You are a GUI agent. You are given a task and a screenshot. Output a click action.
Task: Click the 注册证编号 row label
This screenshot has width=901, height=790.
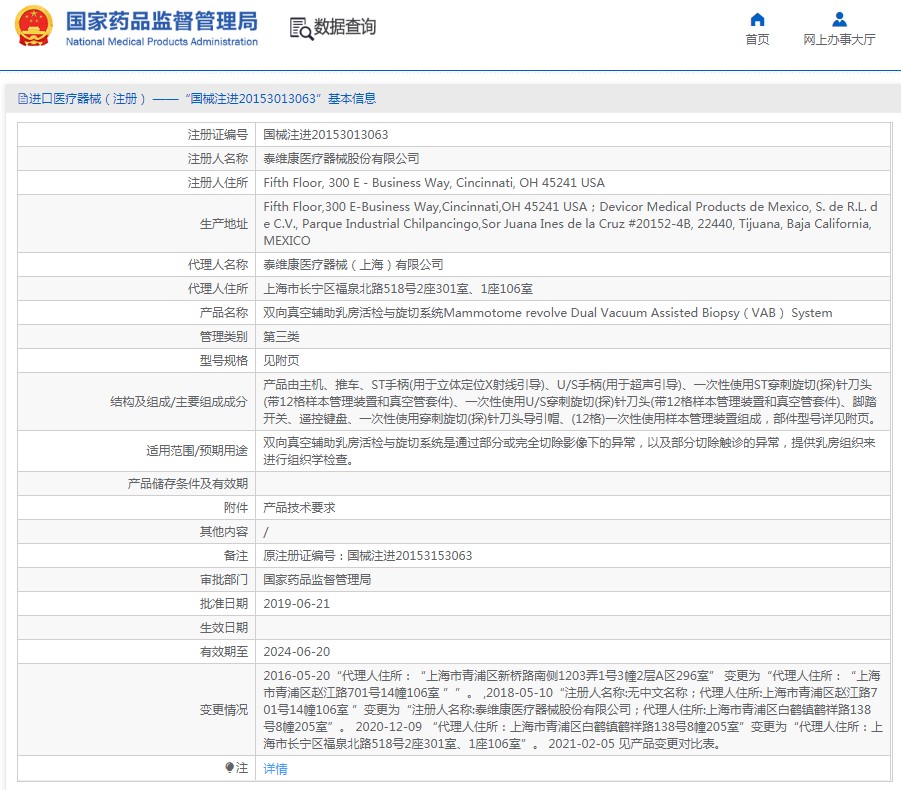(x=218, y=134)
